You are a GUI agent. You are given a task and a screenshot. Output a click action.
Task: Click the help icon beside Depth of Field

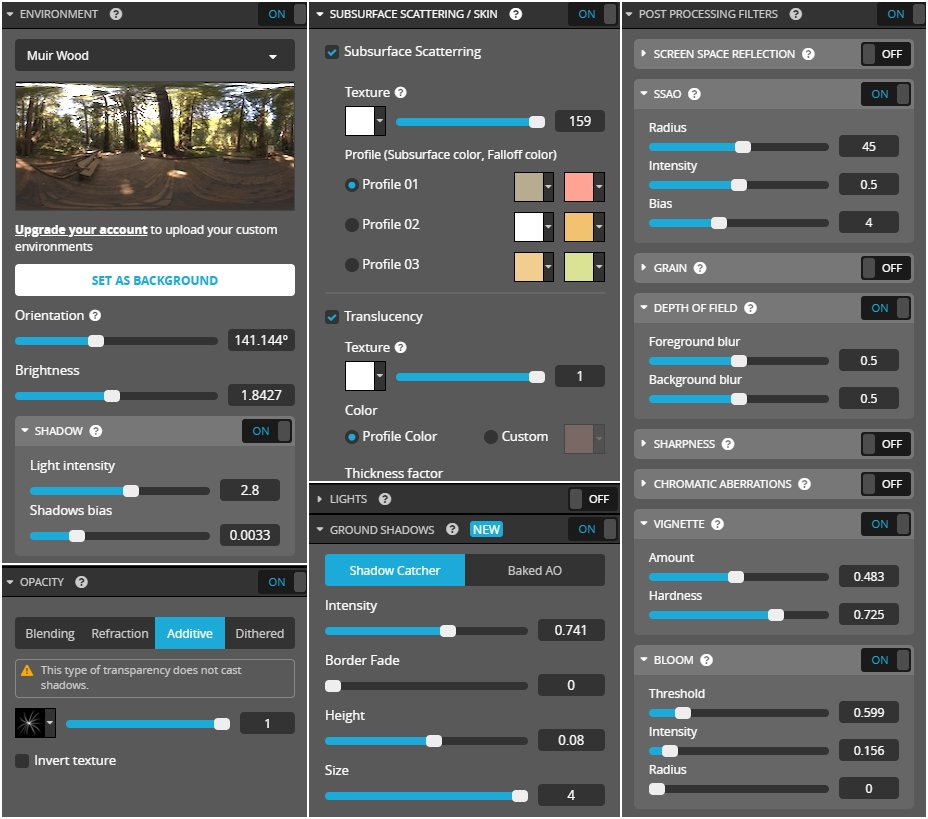[x=750, y=308]
